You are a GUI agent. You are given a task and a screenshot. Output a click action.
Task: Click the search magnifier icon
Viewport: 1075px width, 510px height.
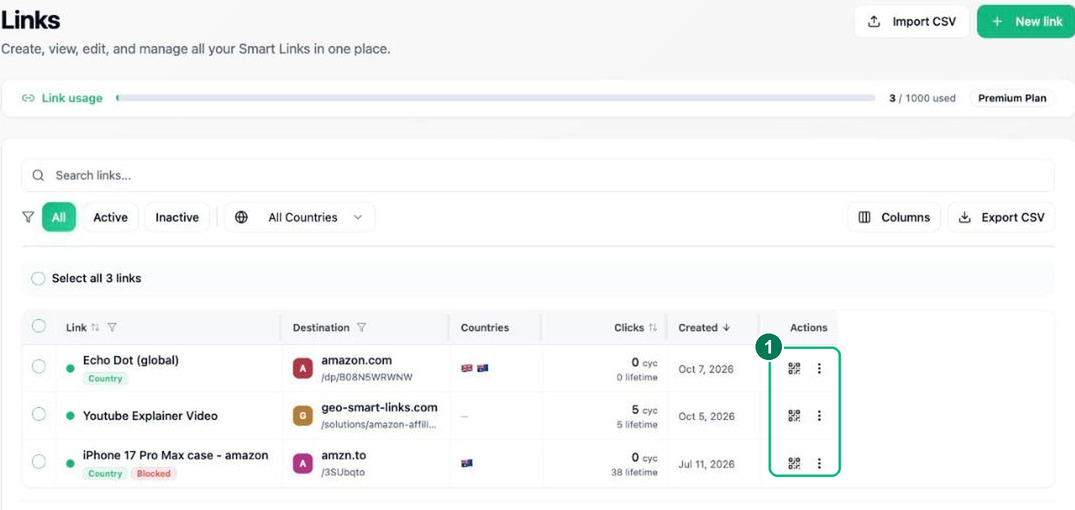coord(38,175)
